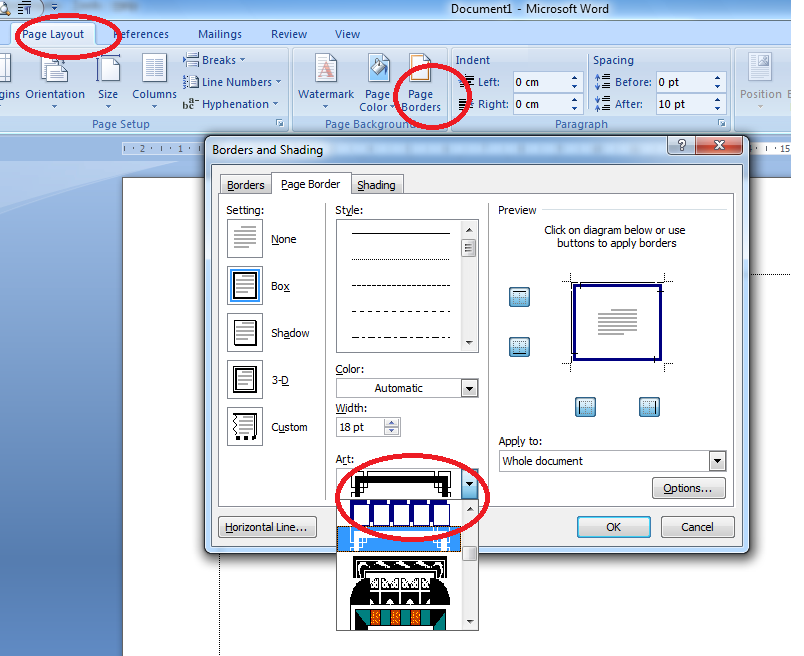Click the Page Borders ribbon button
The image size is (804, 656).
click(x=420, y=82)
